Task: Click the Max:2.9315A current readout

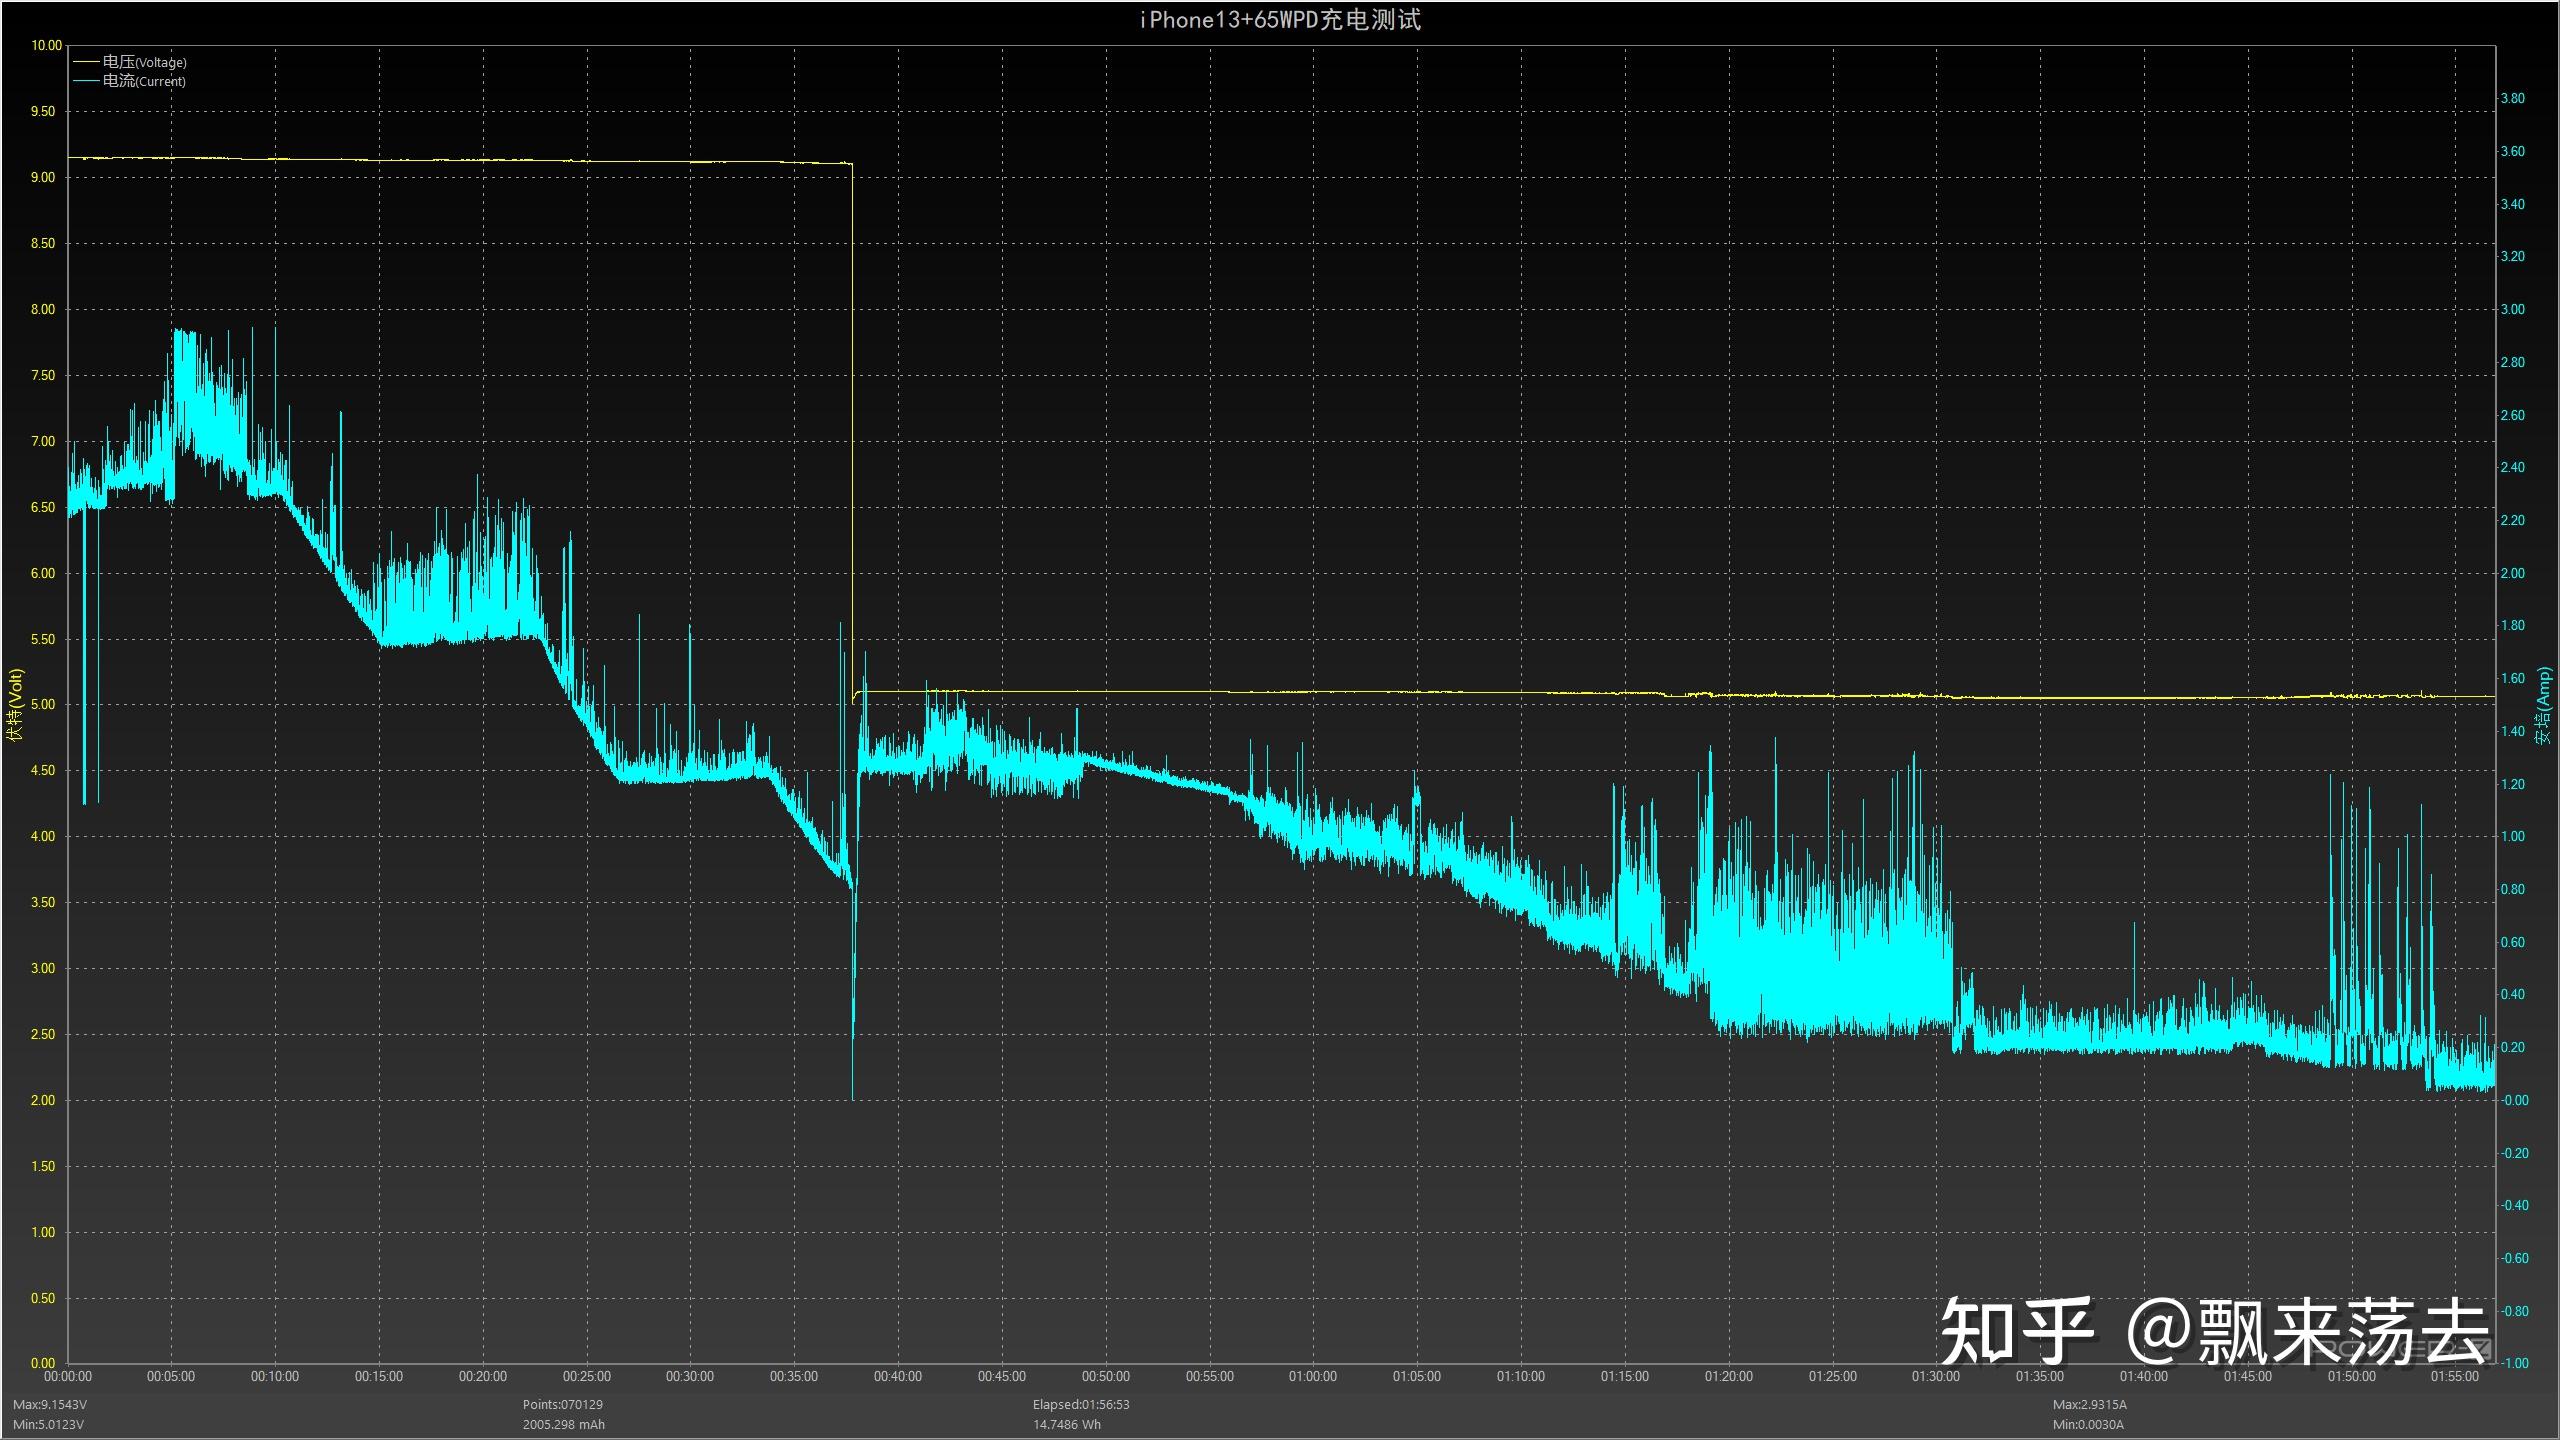Action: pos(2090,1405)
